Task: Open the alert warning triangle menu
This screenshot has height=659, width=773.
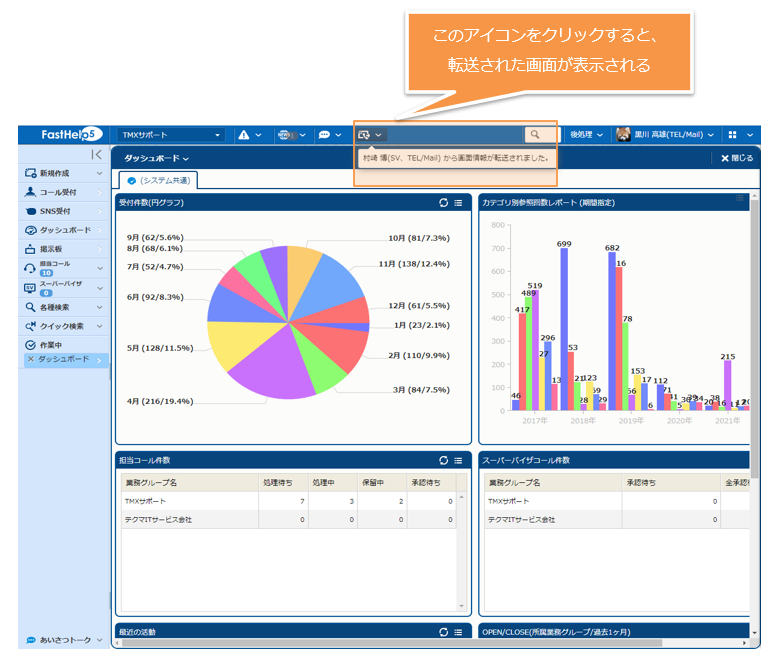Action: pos(244,134)
